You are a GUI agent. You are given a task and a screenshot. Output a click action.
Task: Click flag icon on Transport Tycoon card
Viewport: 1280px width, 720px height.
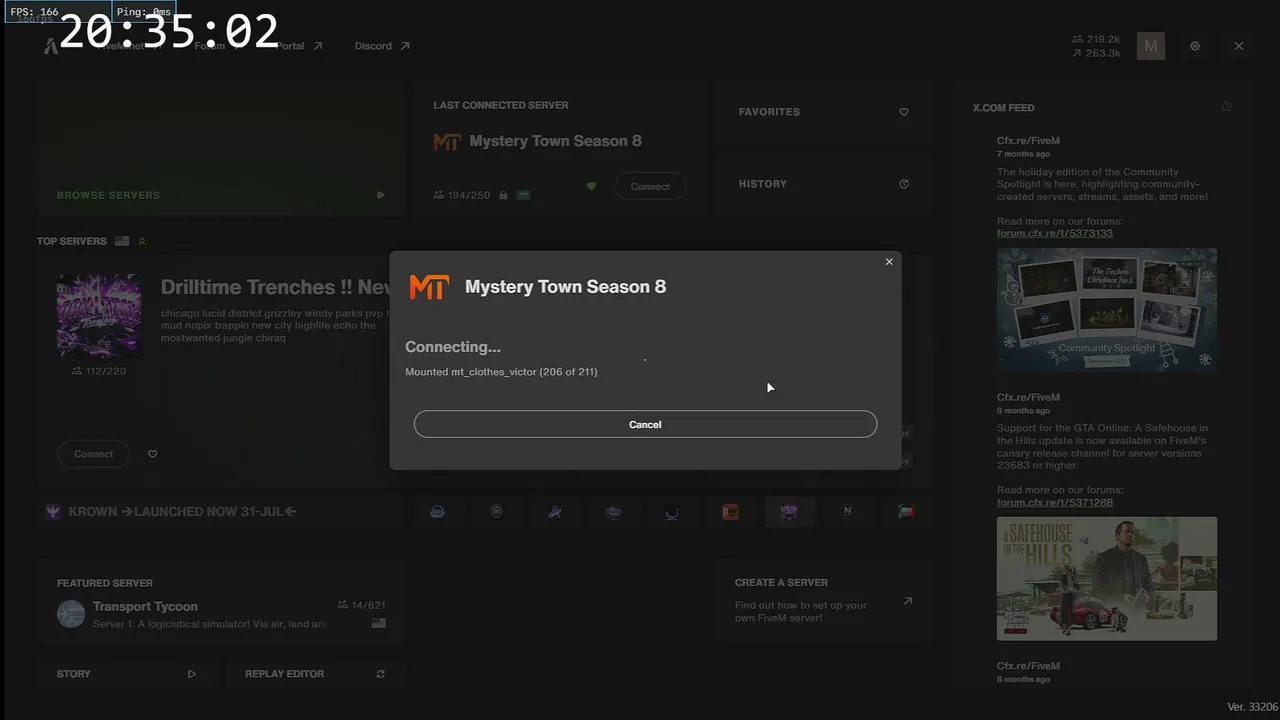point(379,623)
